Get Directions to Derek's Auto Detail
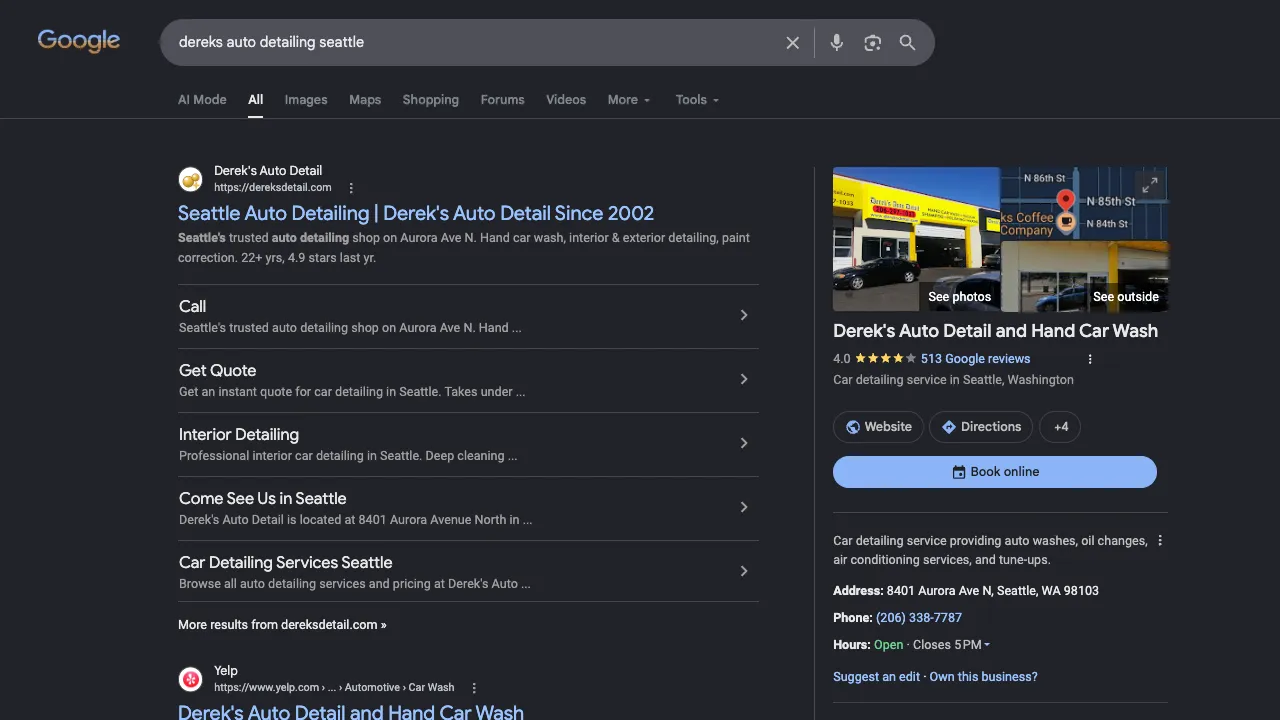This screenshot has width=1280, height=720. click(981, 427)
